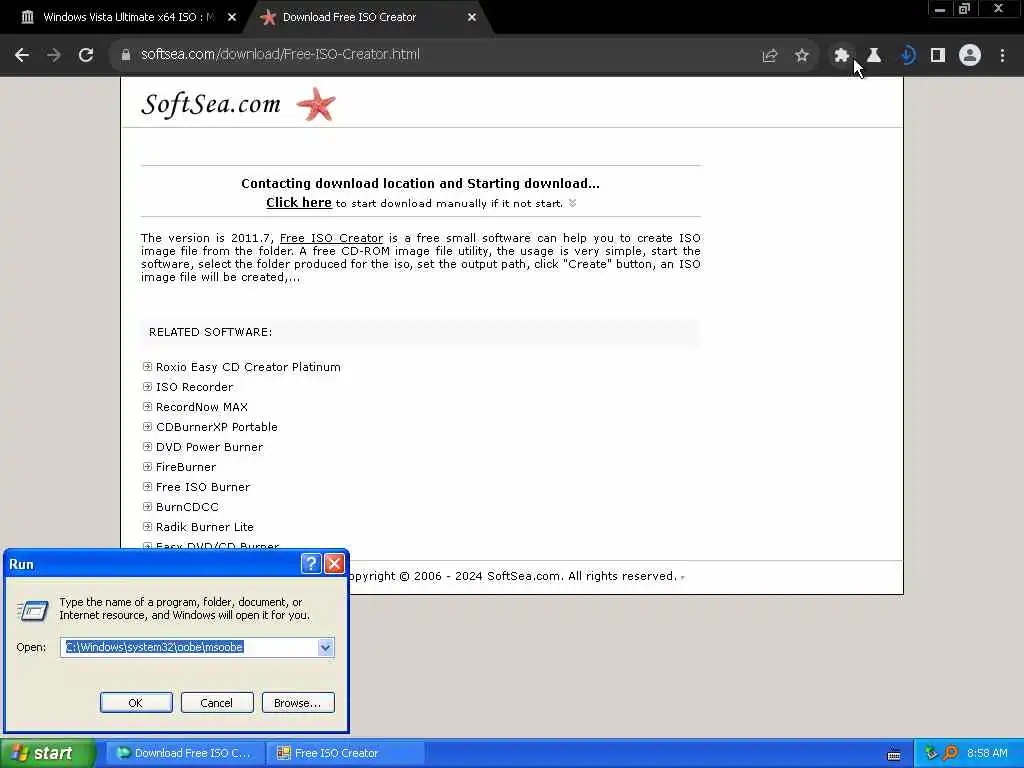Toggle the browser side panel icon
The width and height of the screenshot is (1024, 768).
click(x=938, y=56)
